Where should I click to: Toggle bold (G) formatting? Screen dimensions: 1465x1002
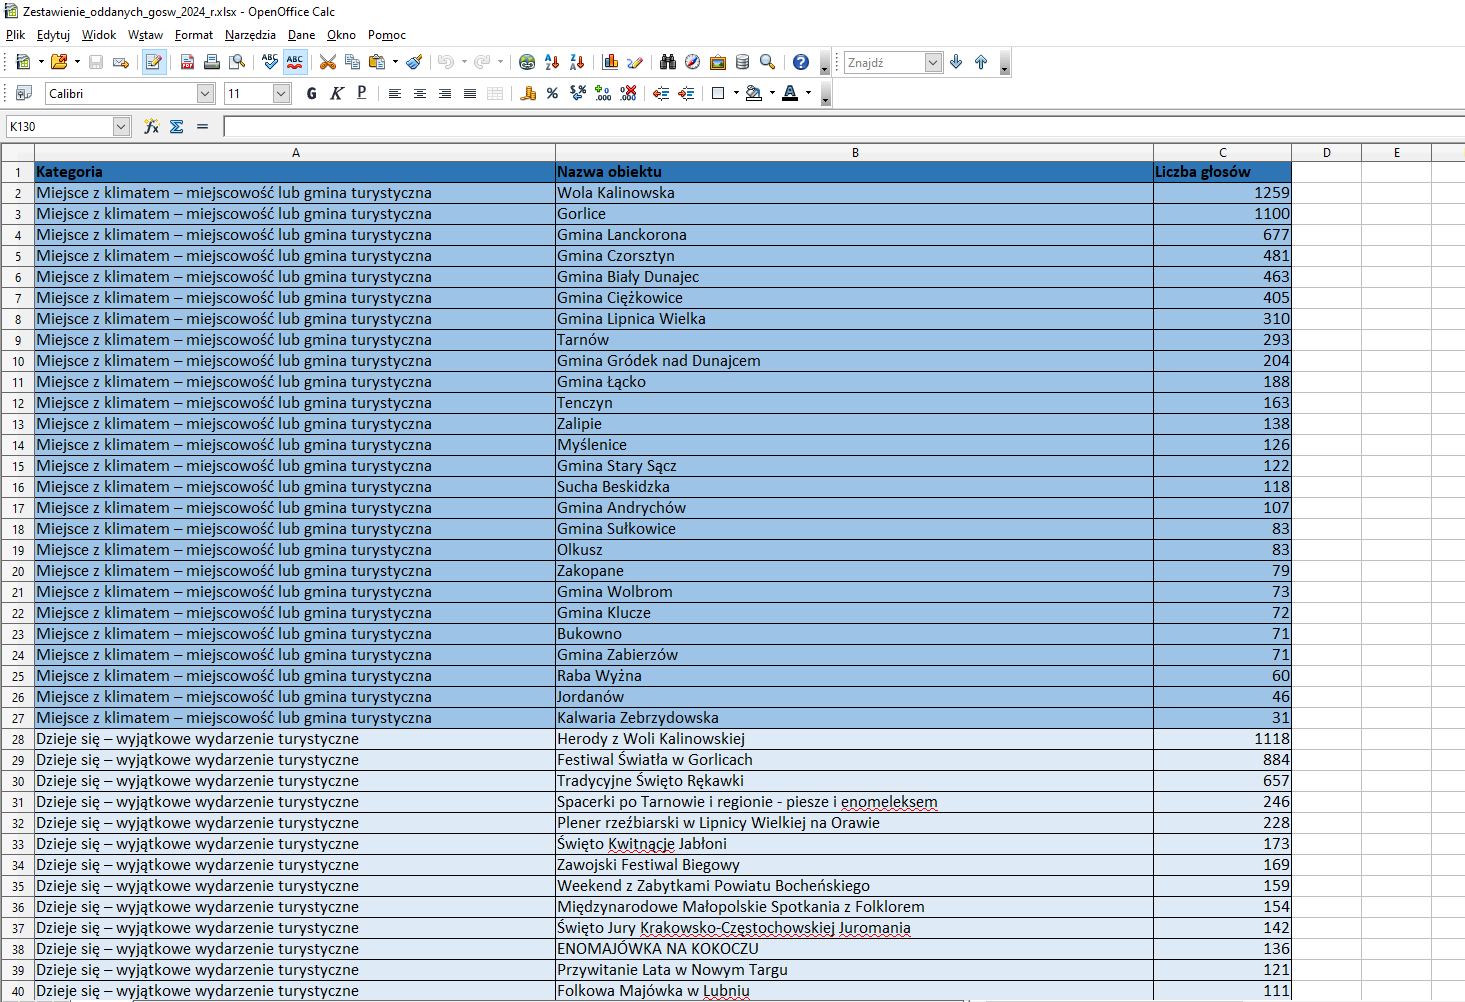pyautogui.click(x=312, y=93)
